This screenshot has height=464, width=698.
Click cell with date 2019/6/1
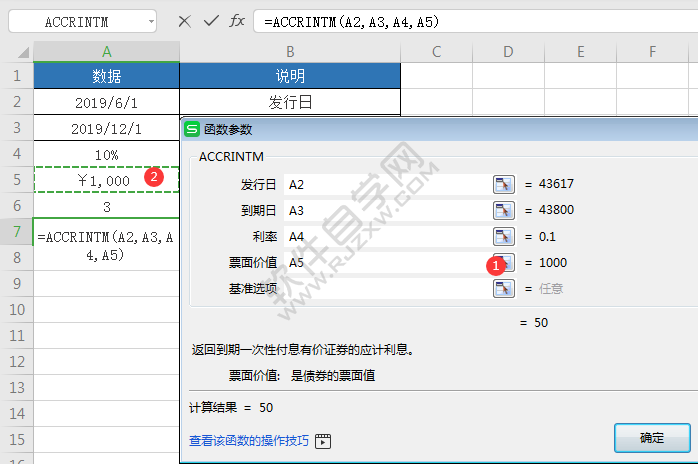[x=106, y=102]
